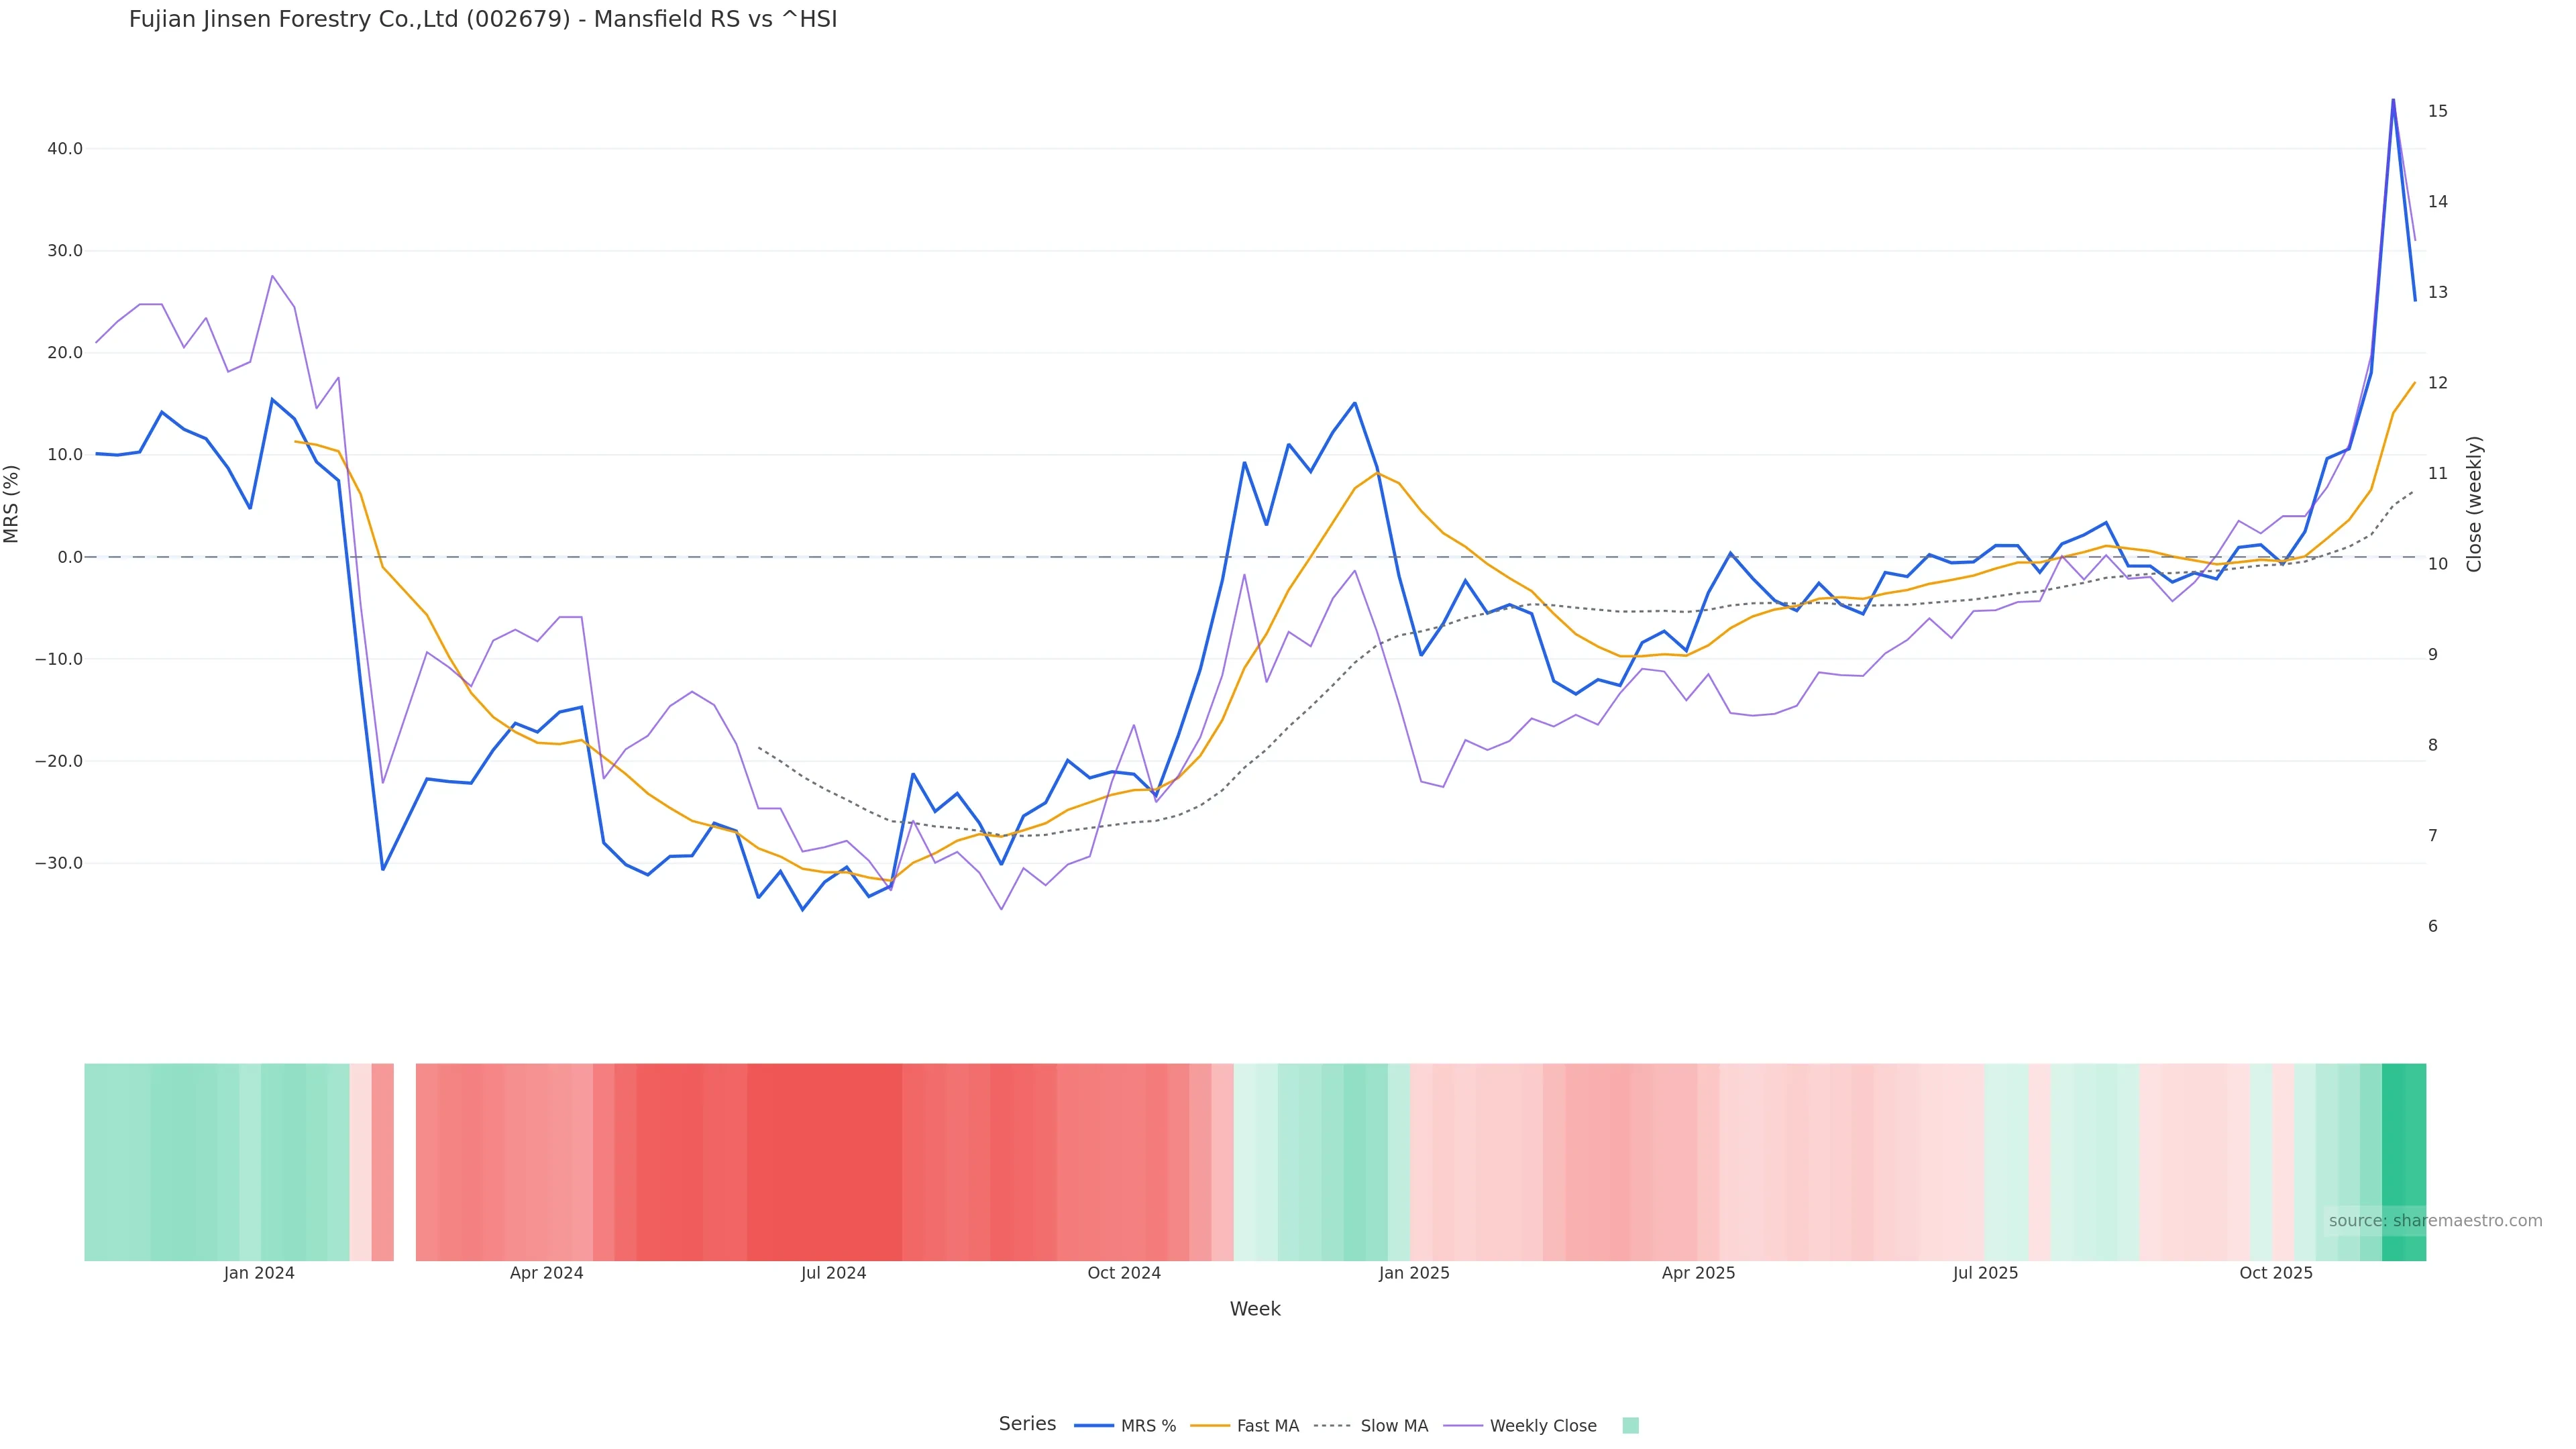Select the 'Jul 2024' x-axis tick label
This screenshot has width=2576, height=1449.
[833, 1273]
